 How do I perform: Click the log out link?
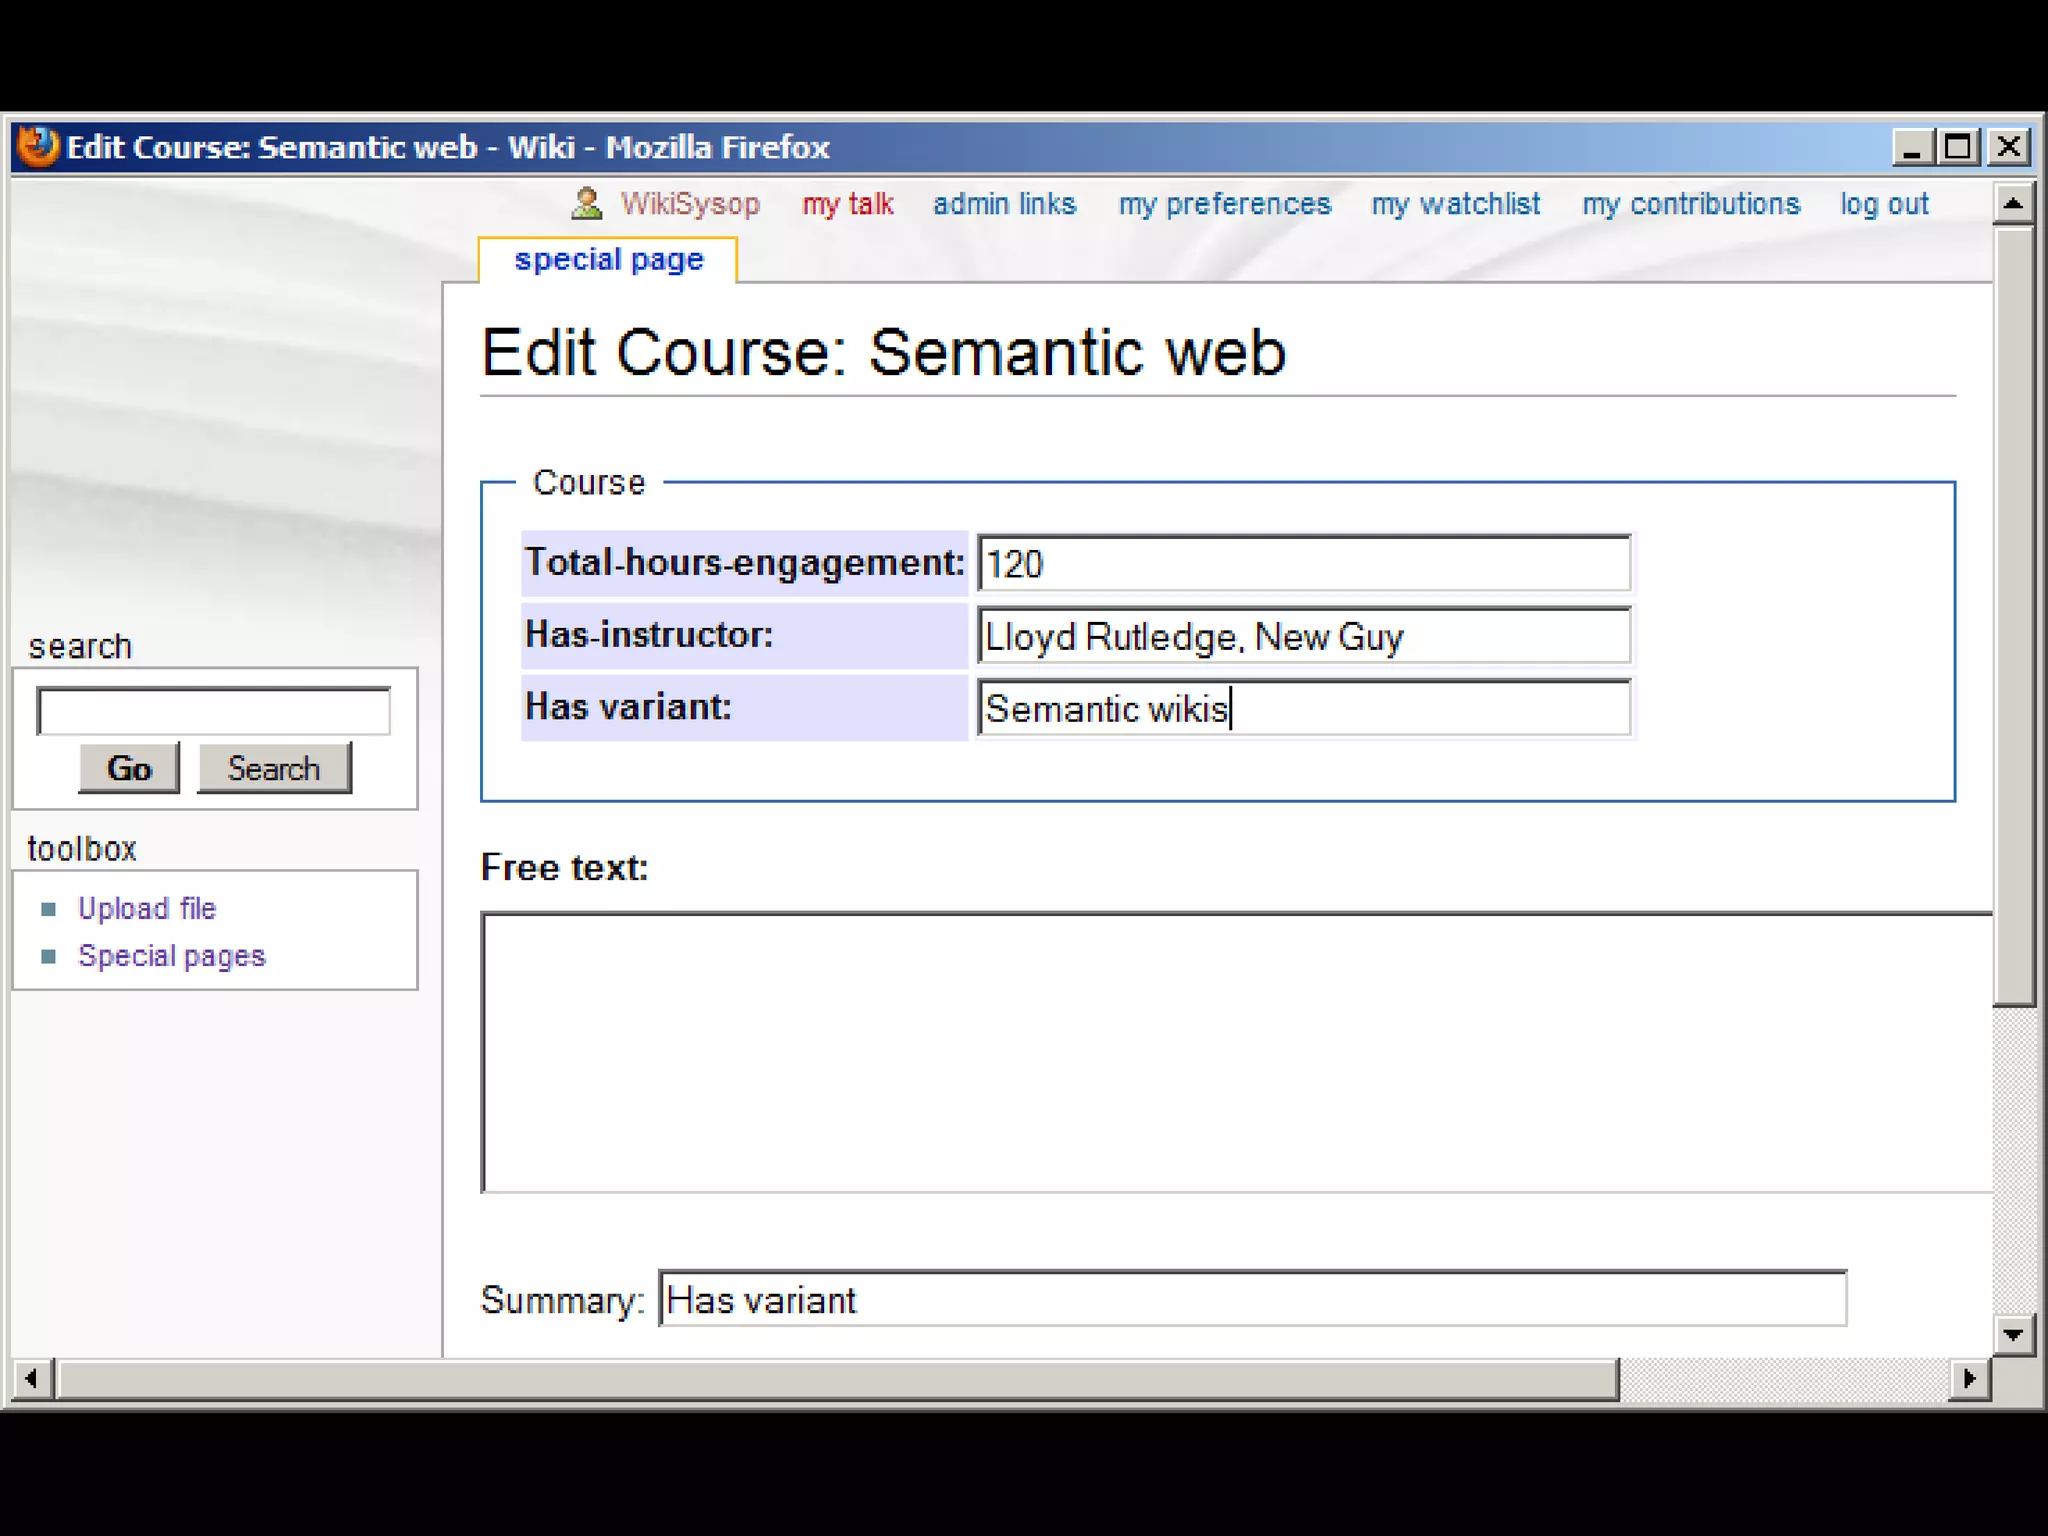pos(1884,204)
